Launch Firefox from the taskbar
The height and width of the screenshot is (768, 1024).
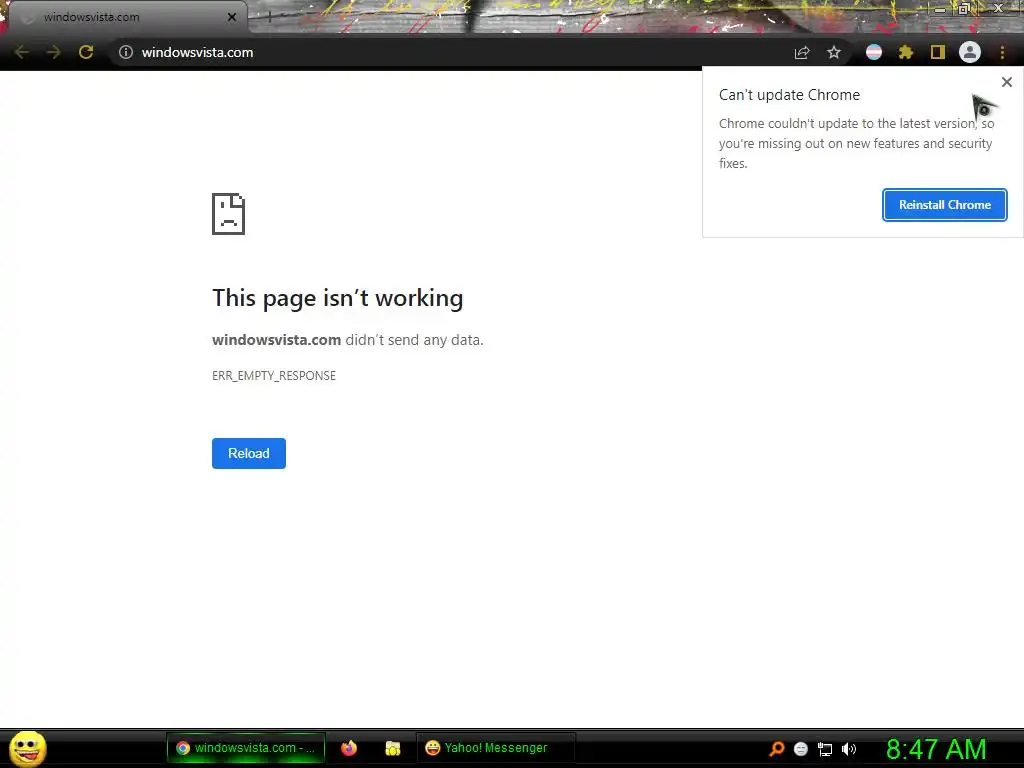pos(349,748)
